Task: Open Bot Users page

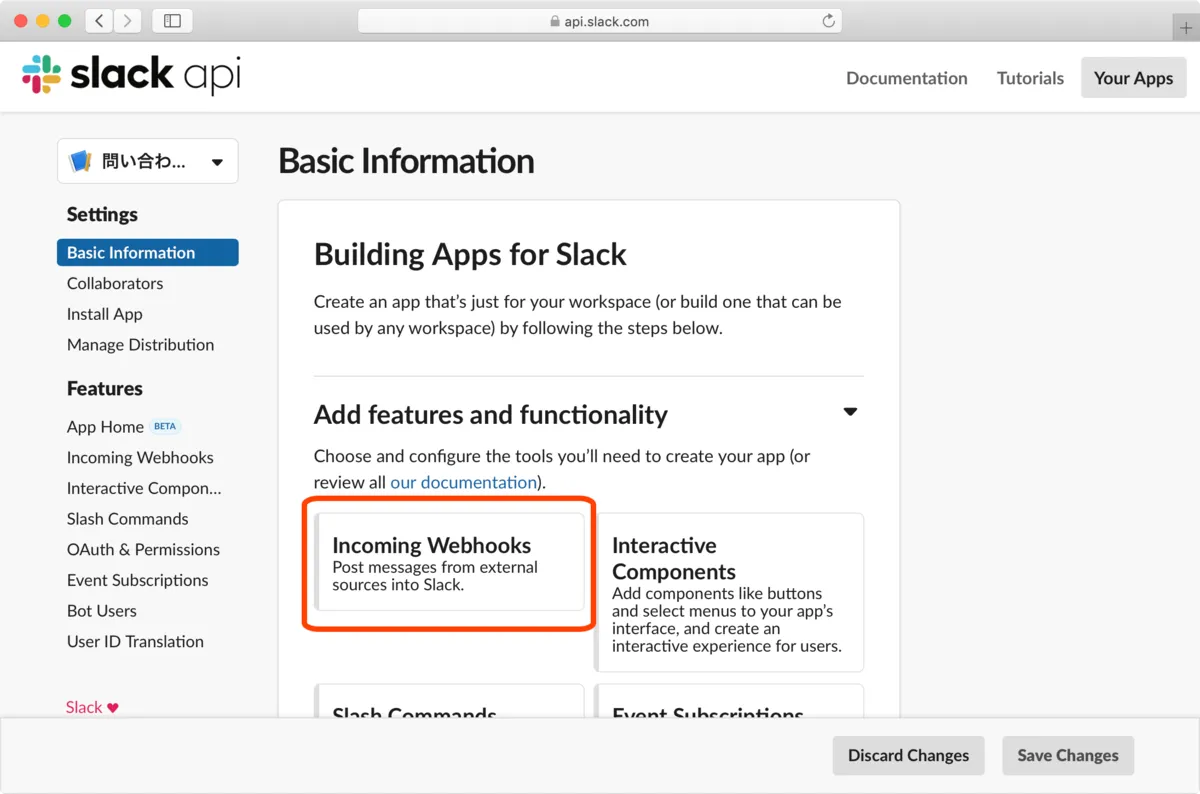Action: pyautogui.click(x=102, y=611)
